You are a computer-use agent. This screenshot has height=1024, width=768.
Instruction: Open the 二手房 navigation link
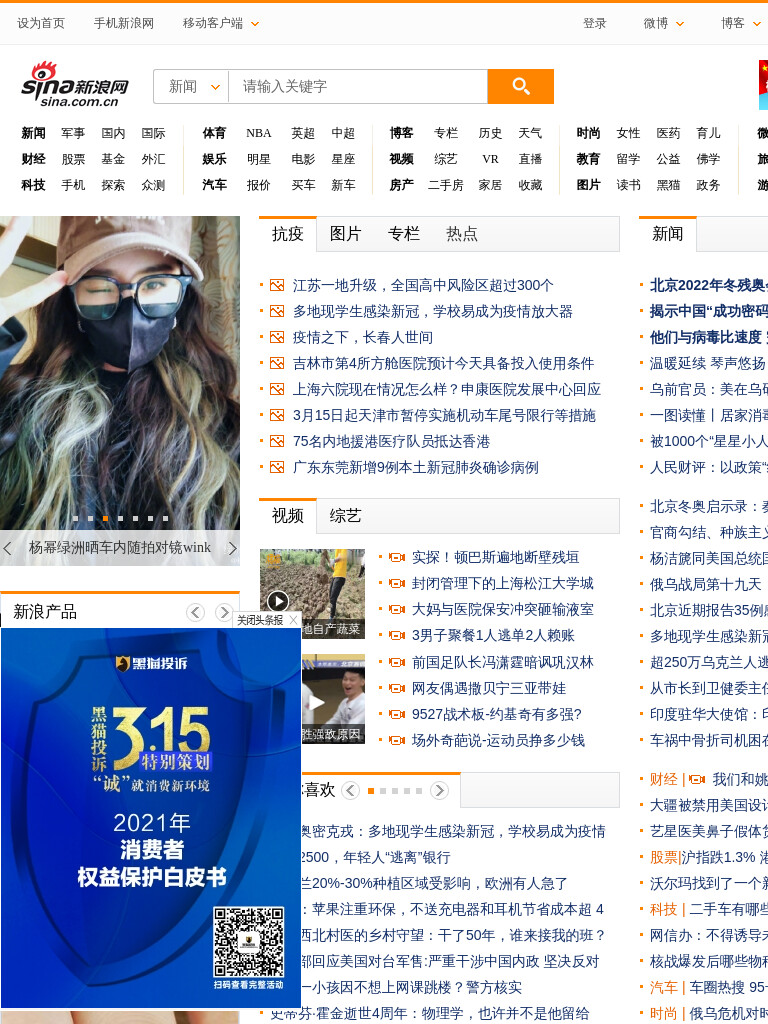pos(445,185)
